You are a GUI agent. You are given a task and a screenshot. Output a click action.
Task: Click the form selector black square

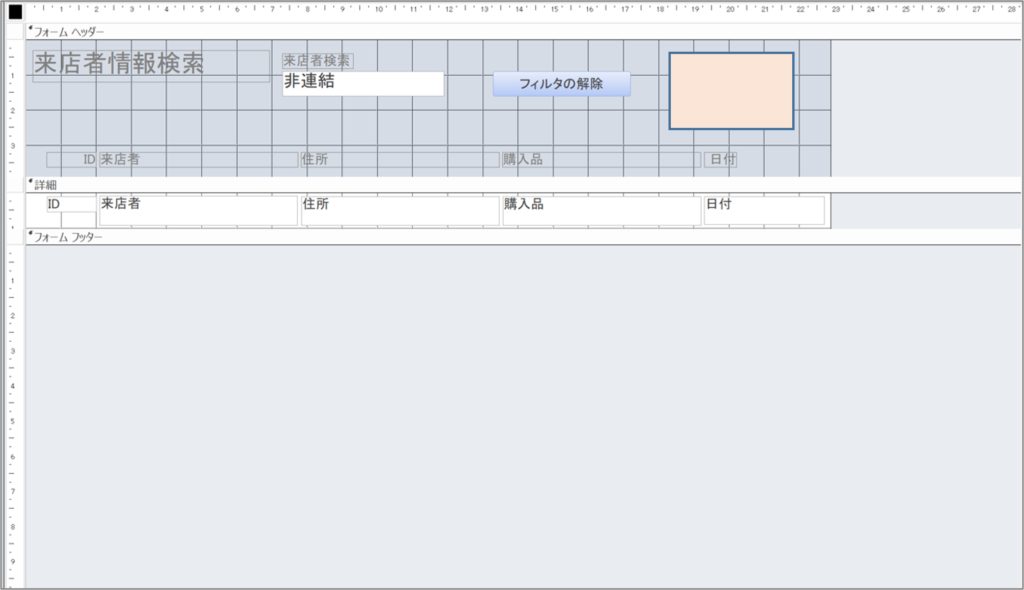15,11
